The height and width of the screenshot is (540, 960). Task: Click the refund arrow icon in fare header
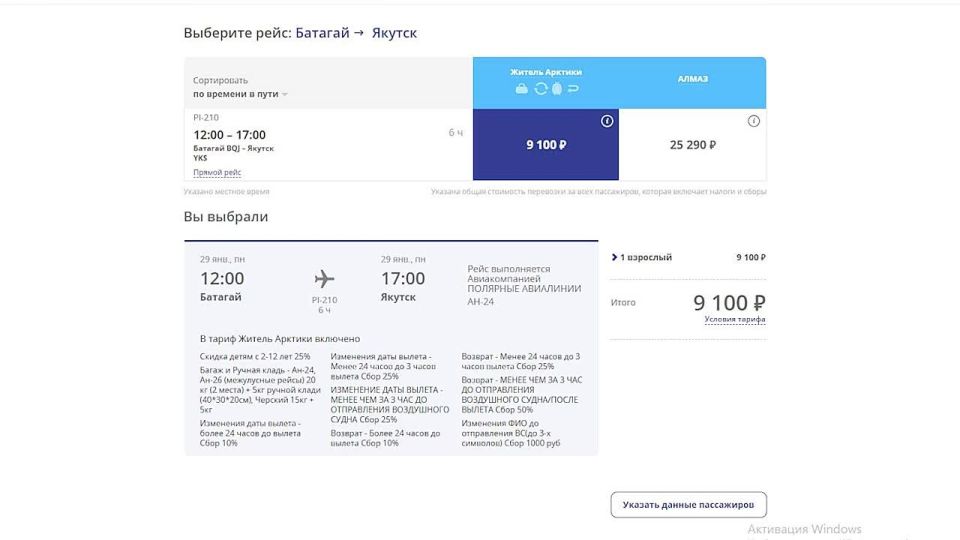coord(573,89)
